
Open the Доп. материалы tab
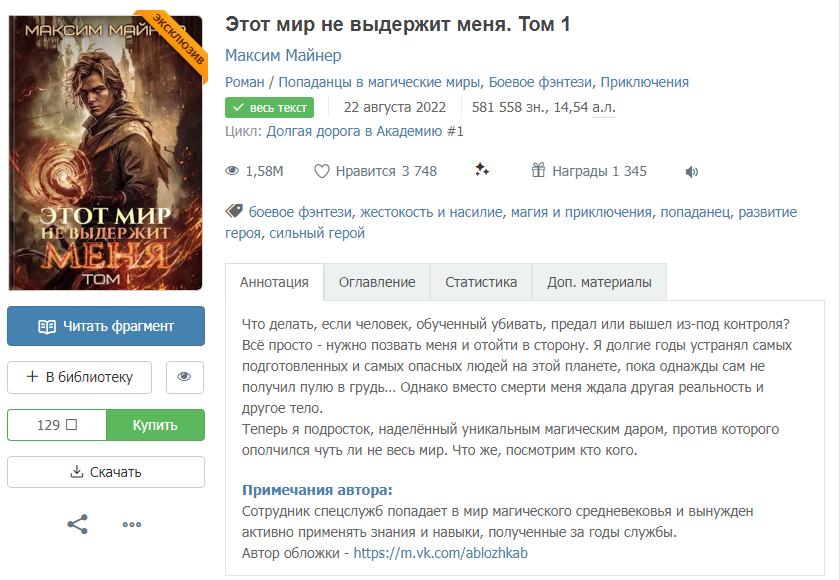pos(599,282)
